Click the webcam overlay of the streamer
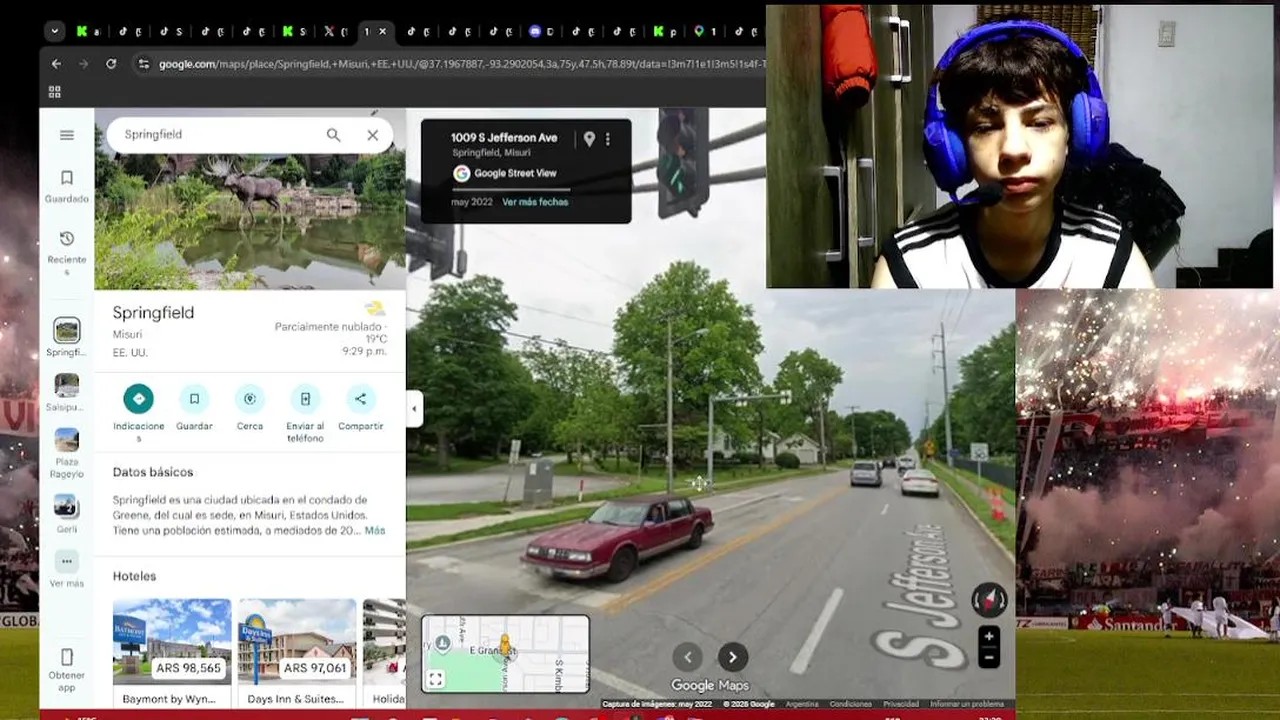Image resolution: width=1280 pixels, height=720 pixels. tap(1019, 146)
